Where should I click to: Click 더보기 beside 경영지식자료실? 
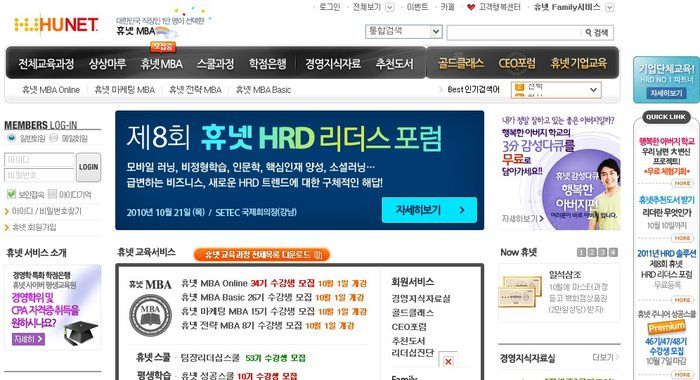[x=605, y=358]
